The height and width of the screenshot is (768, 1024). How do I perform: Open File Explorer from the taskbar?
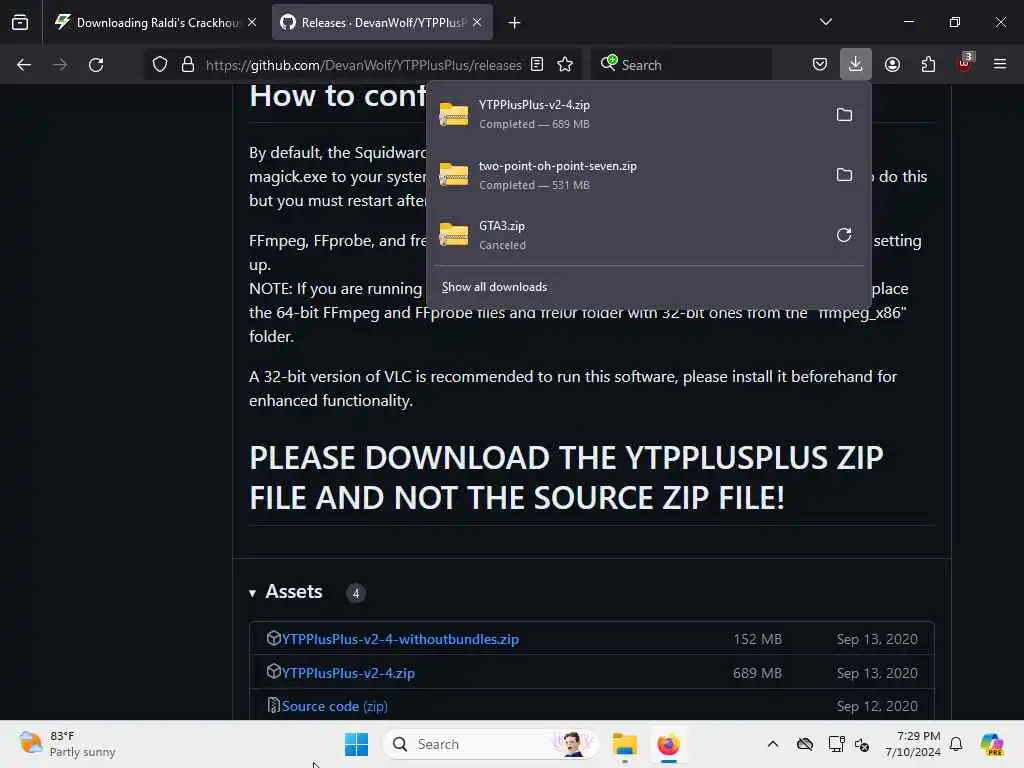[x=624, y=744]
